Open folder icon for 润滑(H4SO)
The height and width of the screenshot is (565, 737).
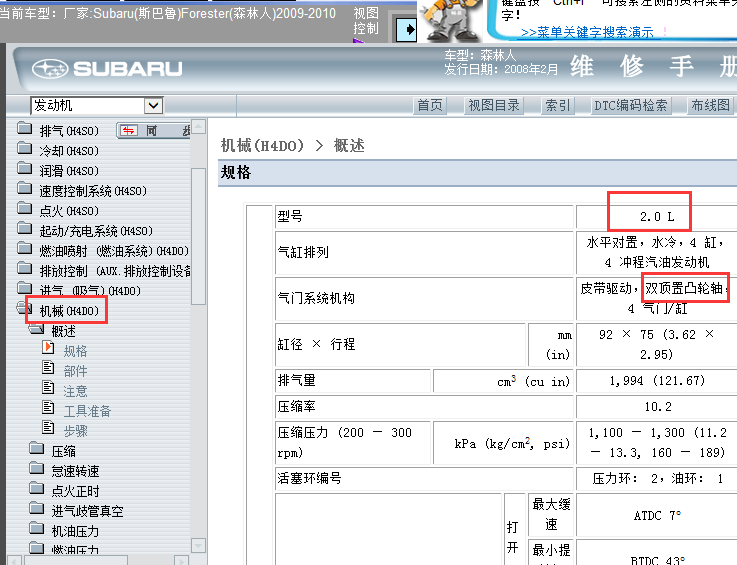coord(24,169)
